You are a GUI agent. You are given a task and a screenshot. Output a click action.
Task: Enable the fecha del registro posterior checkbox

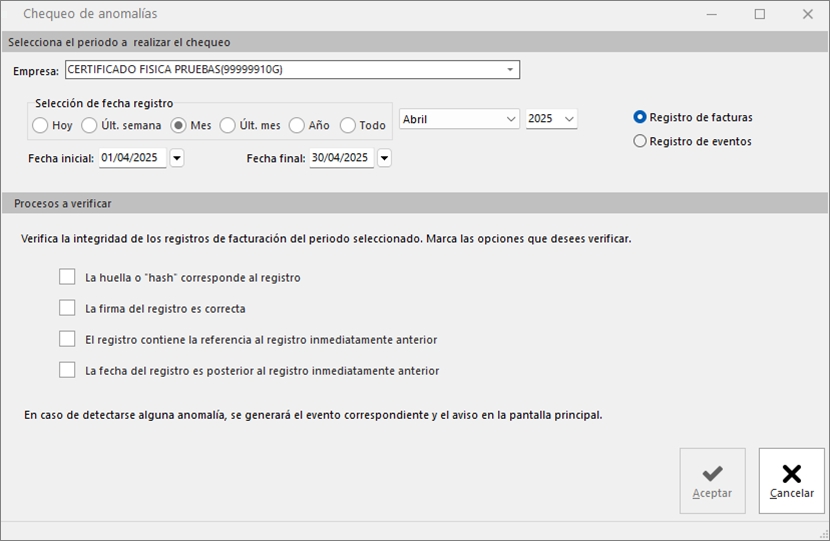pyautogui.click(x=67, y=370)
